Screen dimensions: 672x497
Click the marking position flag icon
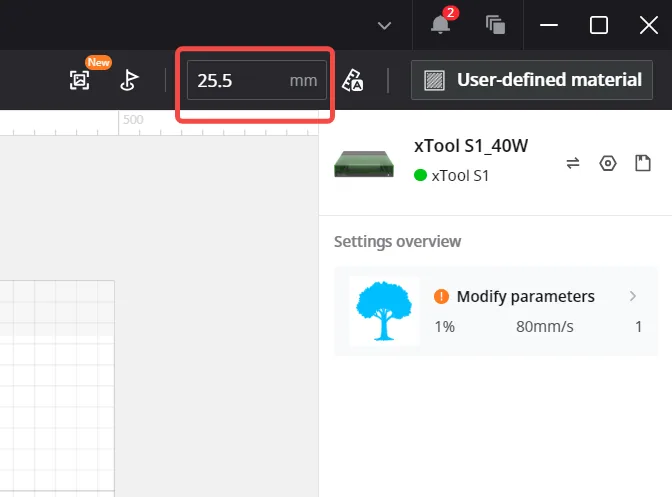click(129, 80)
